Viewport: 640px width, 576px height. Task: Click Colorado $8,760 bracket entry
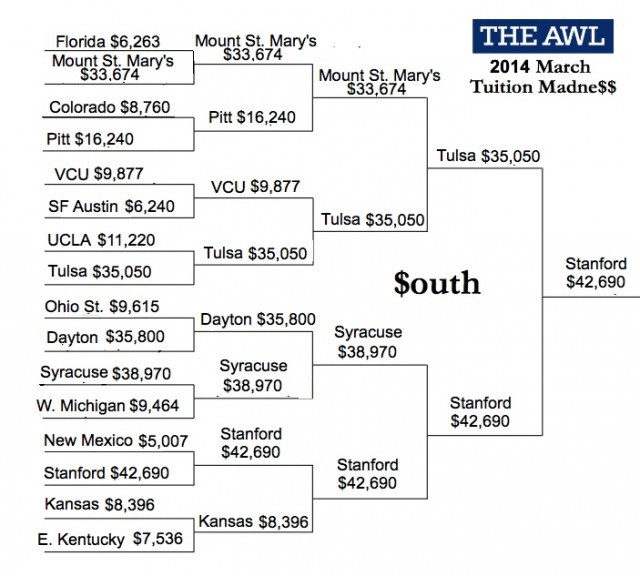click(x=109, y=107)
